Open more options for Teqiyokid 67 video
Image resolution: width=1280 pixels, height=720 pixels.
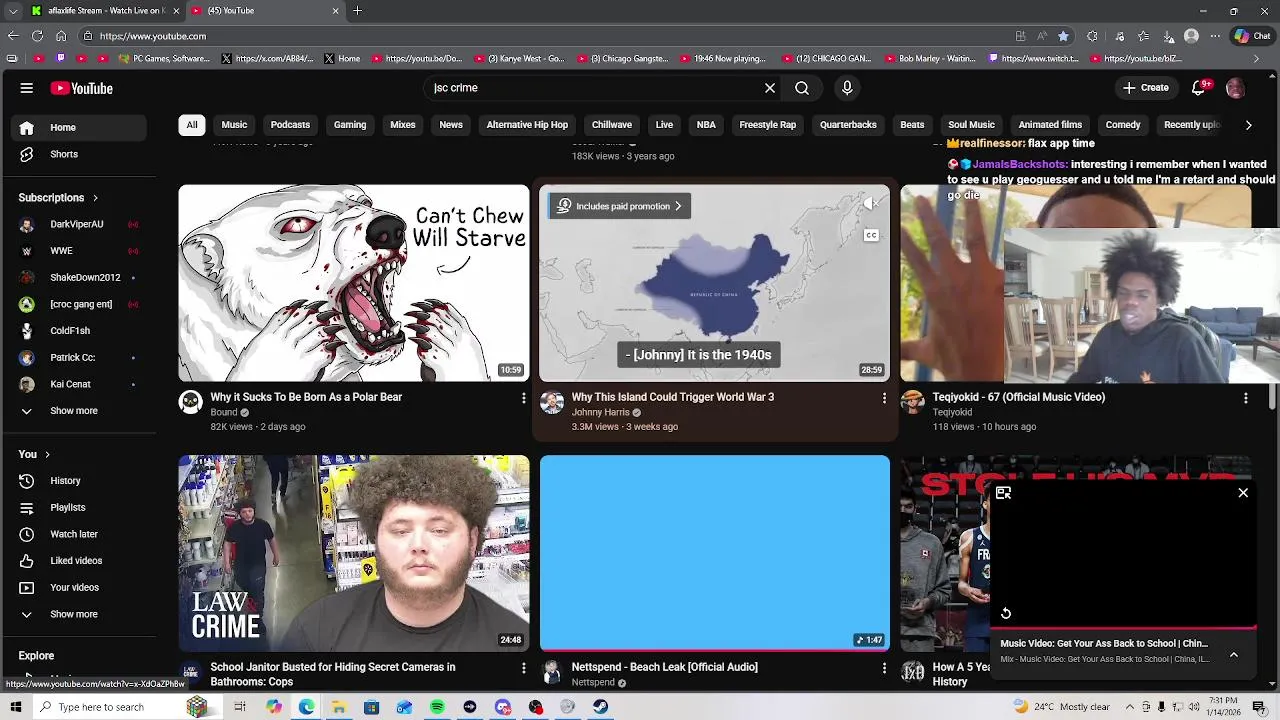click(x=1245, y=398)
